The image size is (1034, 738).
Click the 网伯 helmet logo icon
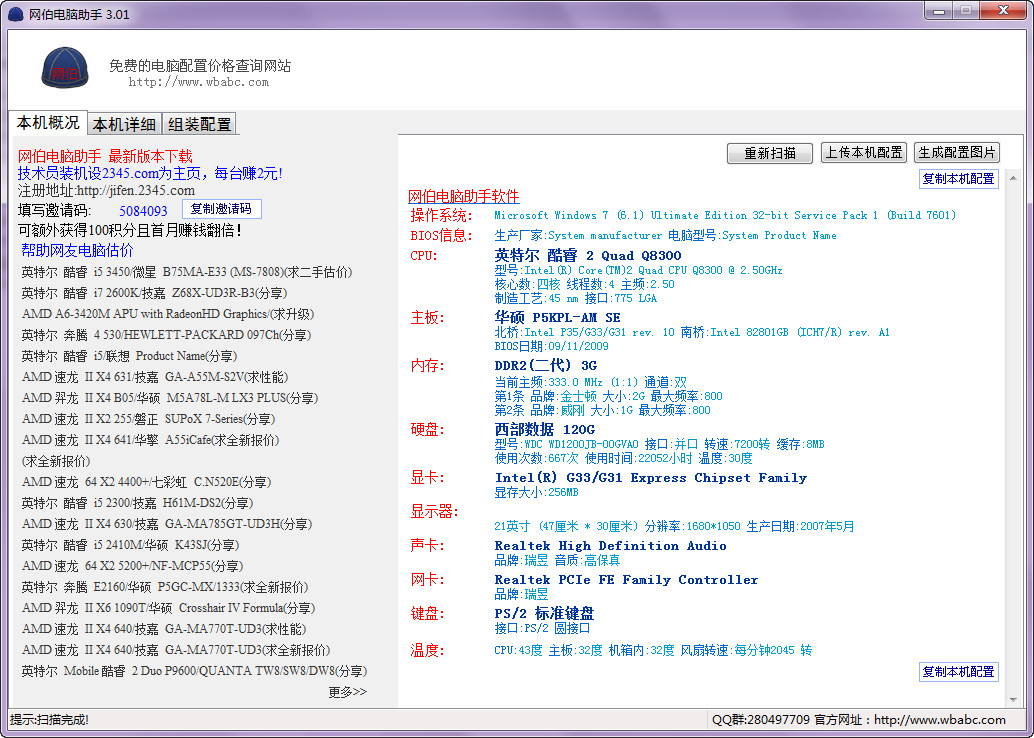pos(65,68)
